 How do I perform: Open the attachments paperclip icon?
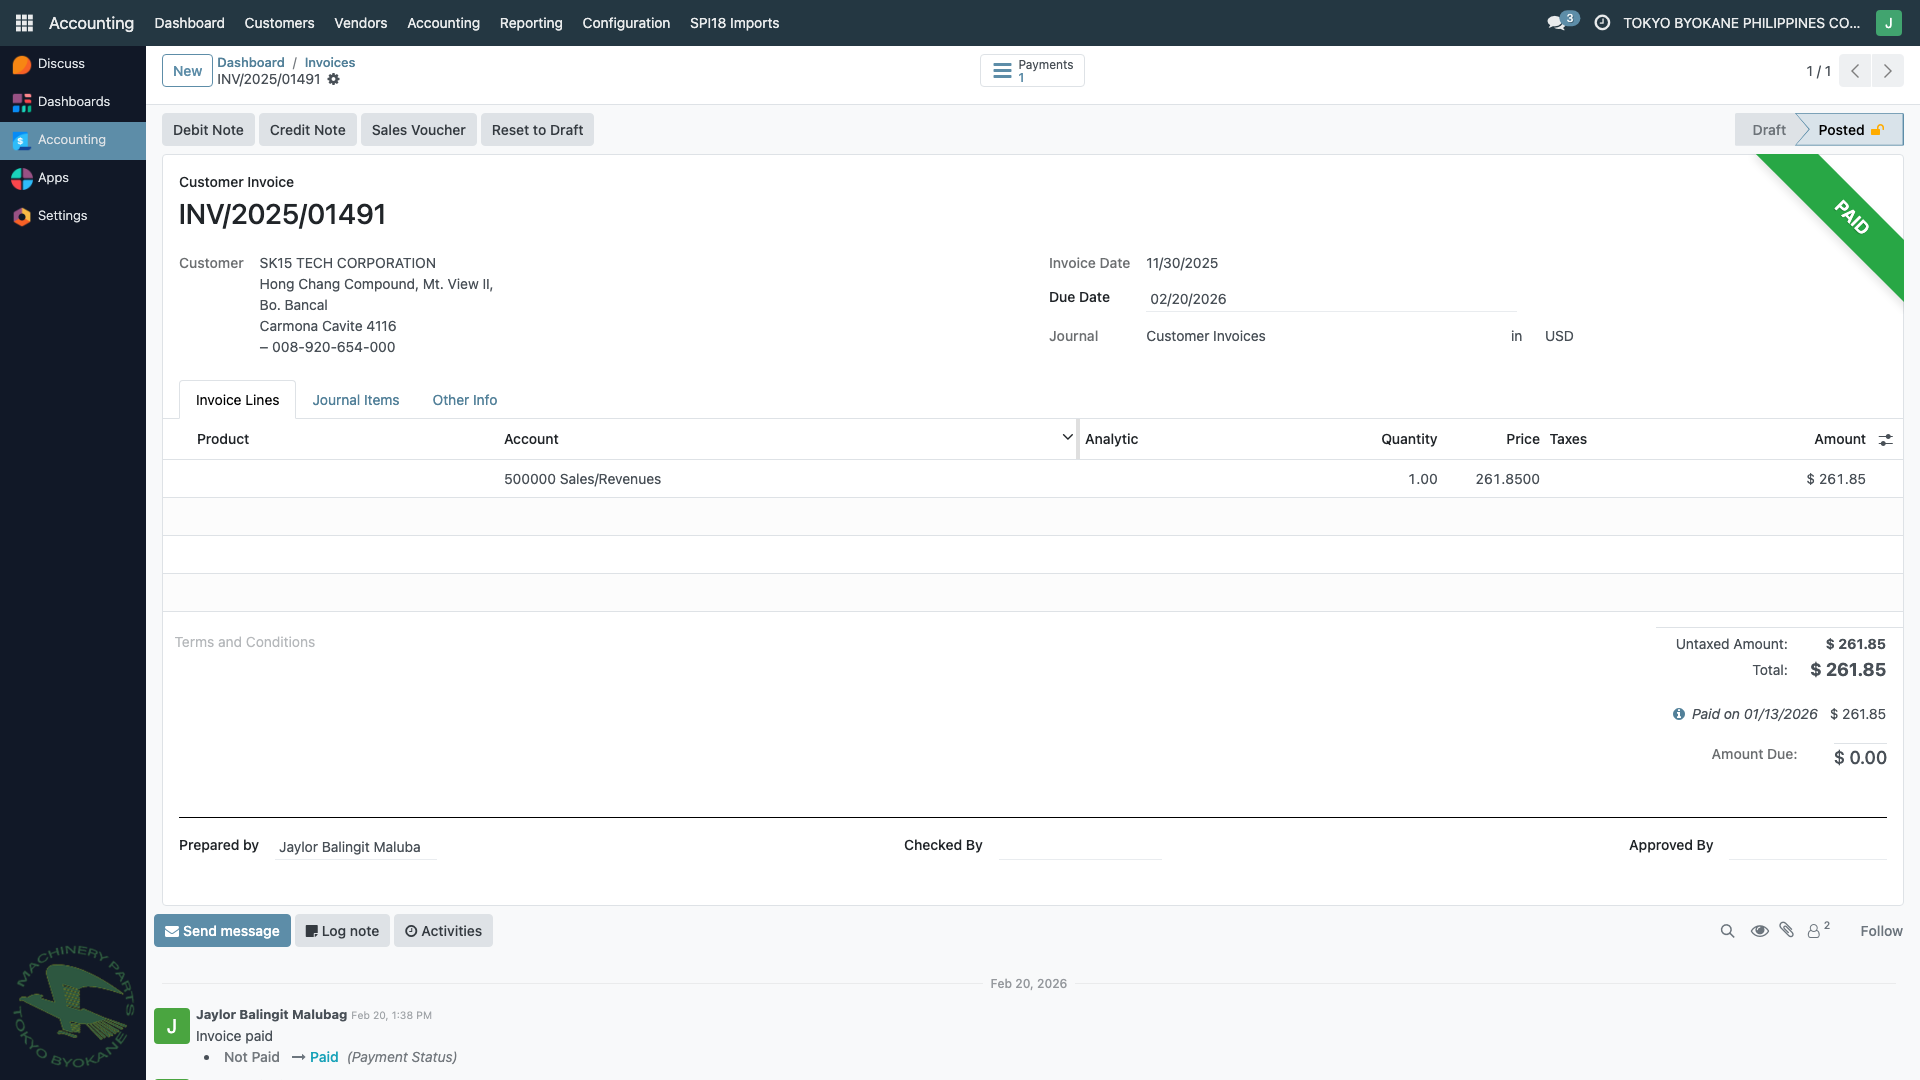1787,930
